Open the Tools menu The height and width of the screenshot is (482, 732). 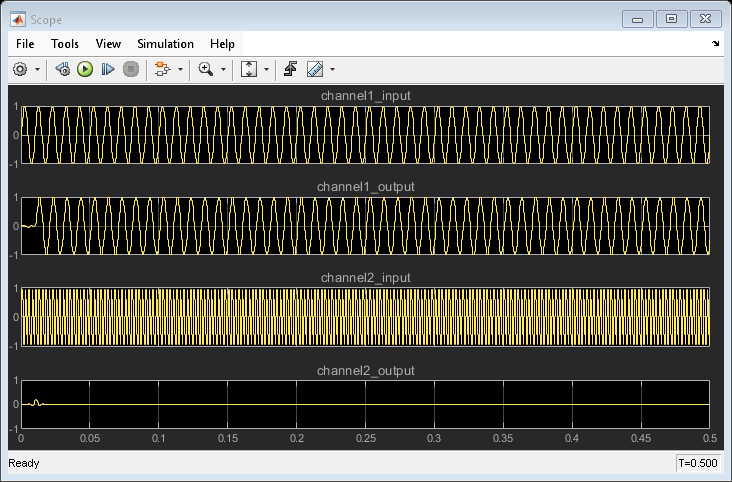coord(65,44)
